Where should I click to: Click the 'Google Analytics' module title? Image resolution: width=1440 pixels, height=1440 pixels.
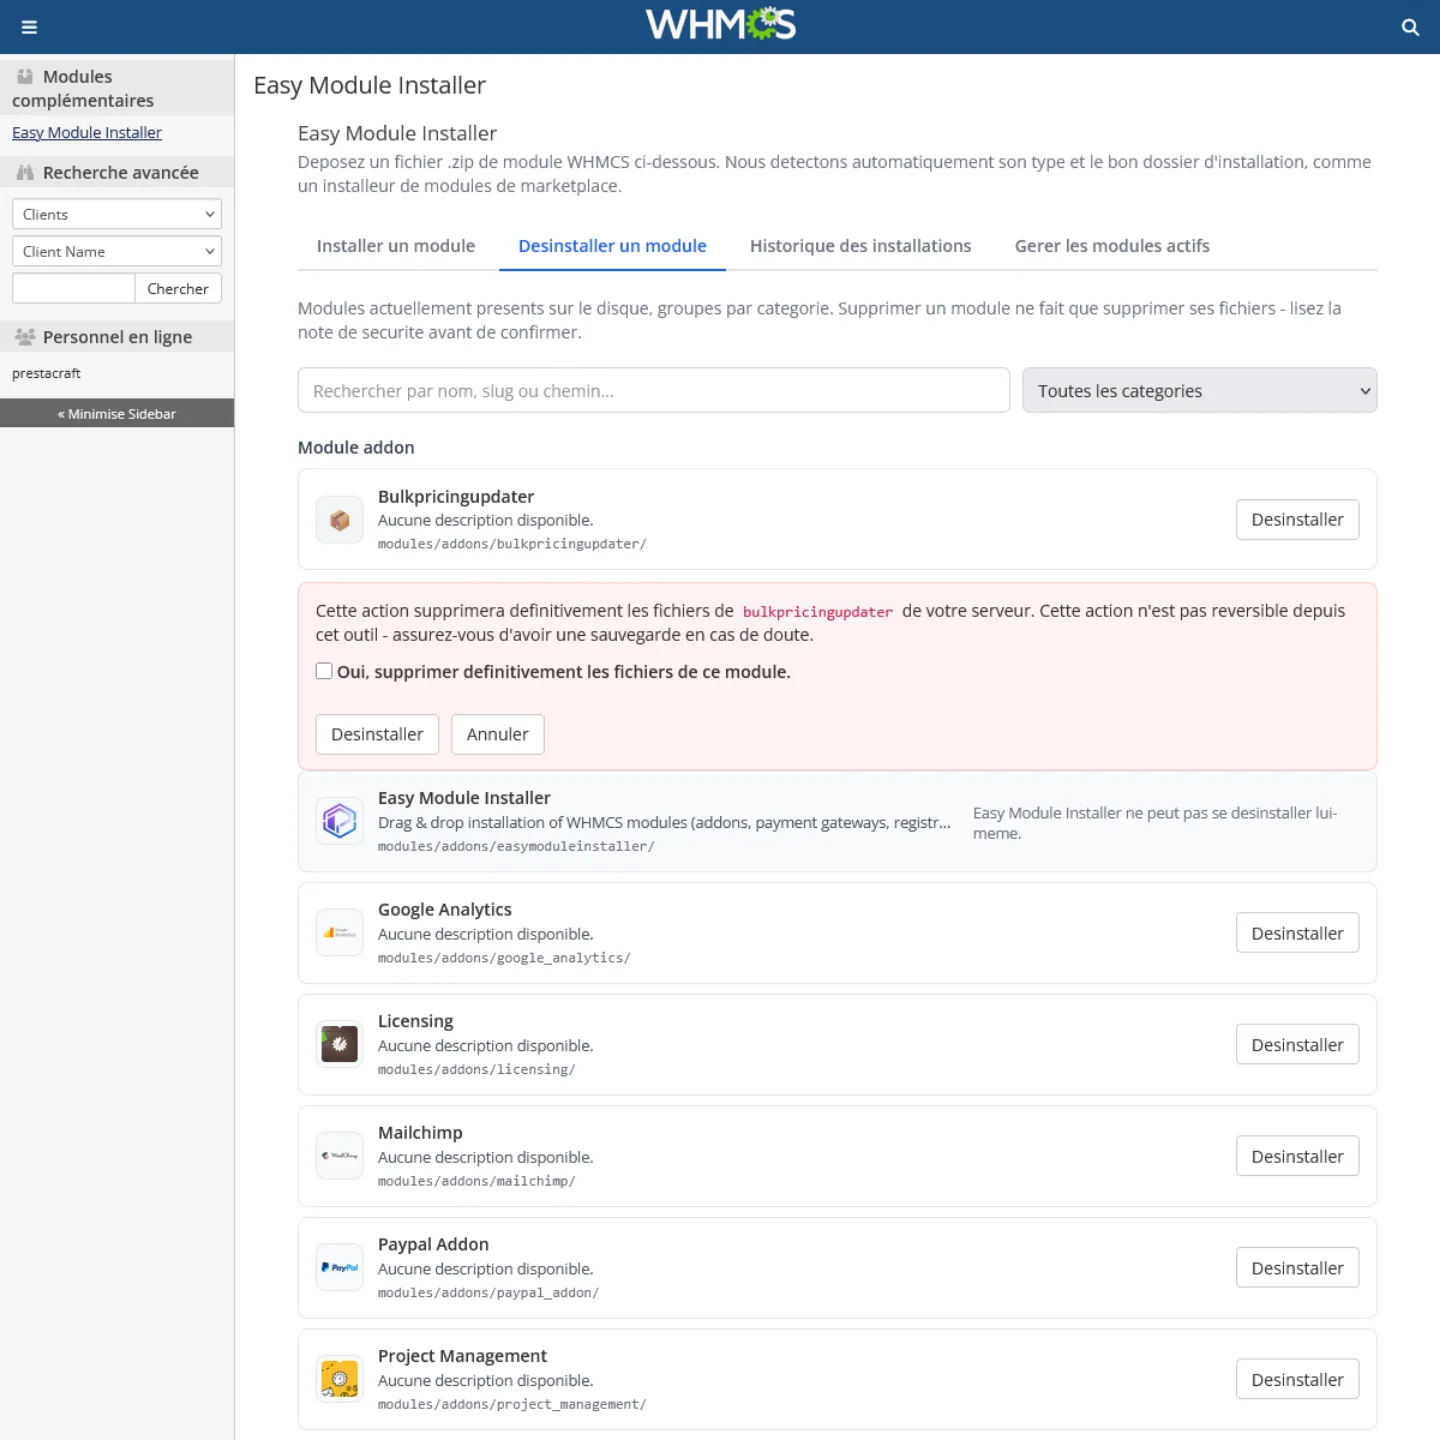(445, 909)
